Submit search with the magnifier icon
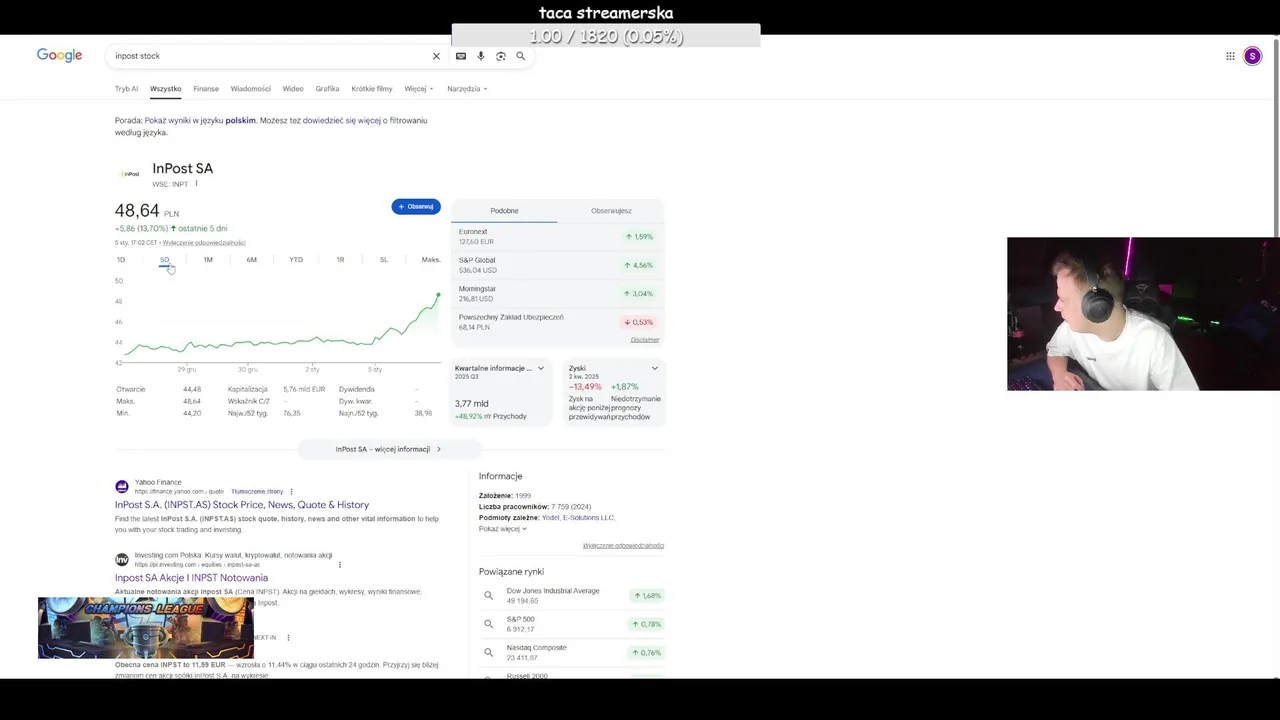This screenshot has height=720, width=1280. click(x=521, y=56)
